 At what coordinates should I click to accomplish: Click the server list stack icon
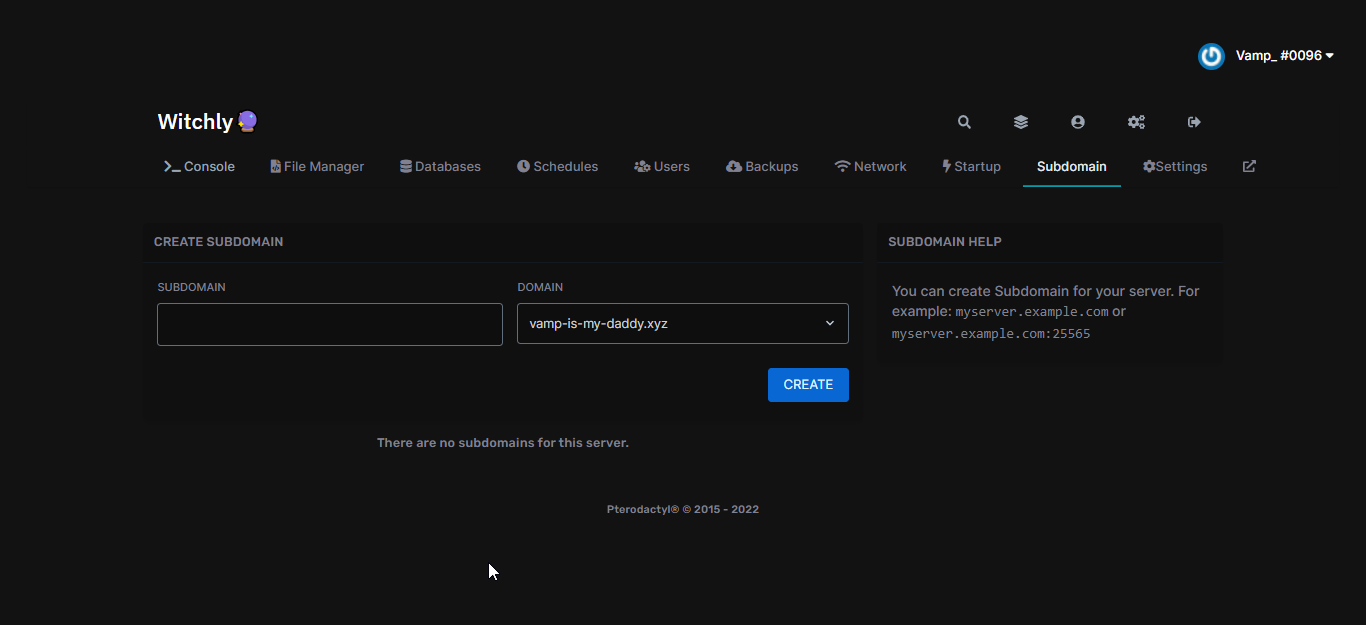1020,121
